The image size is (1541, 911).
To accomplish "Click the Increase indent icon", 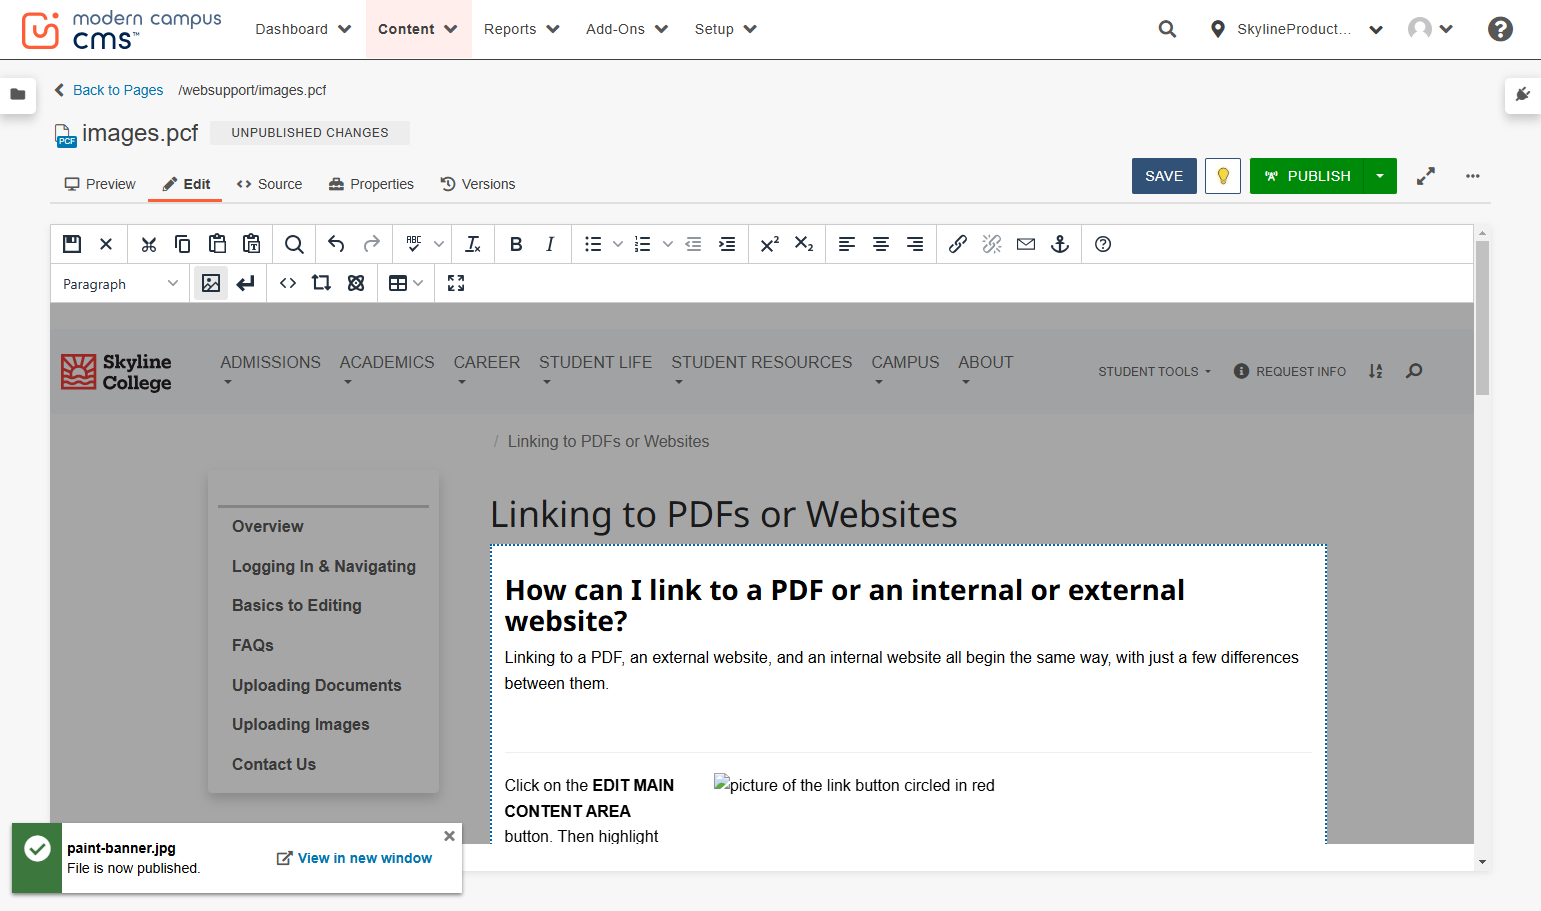I will coord(727,244).
